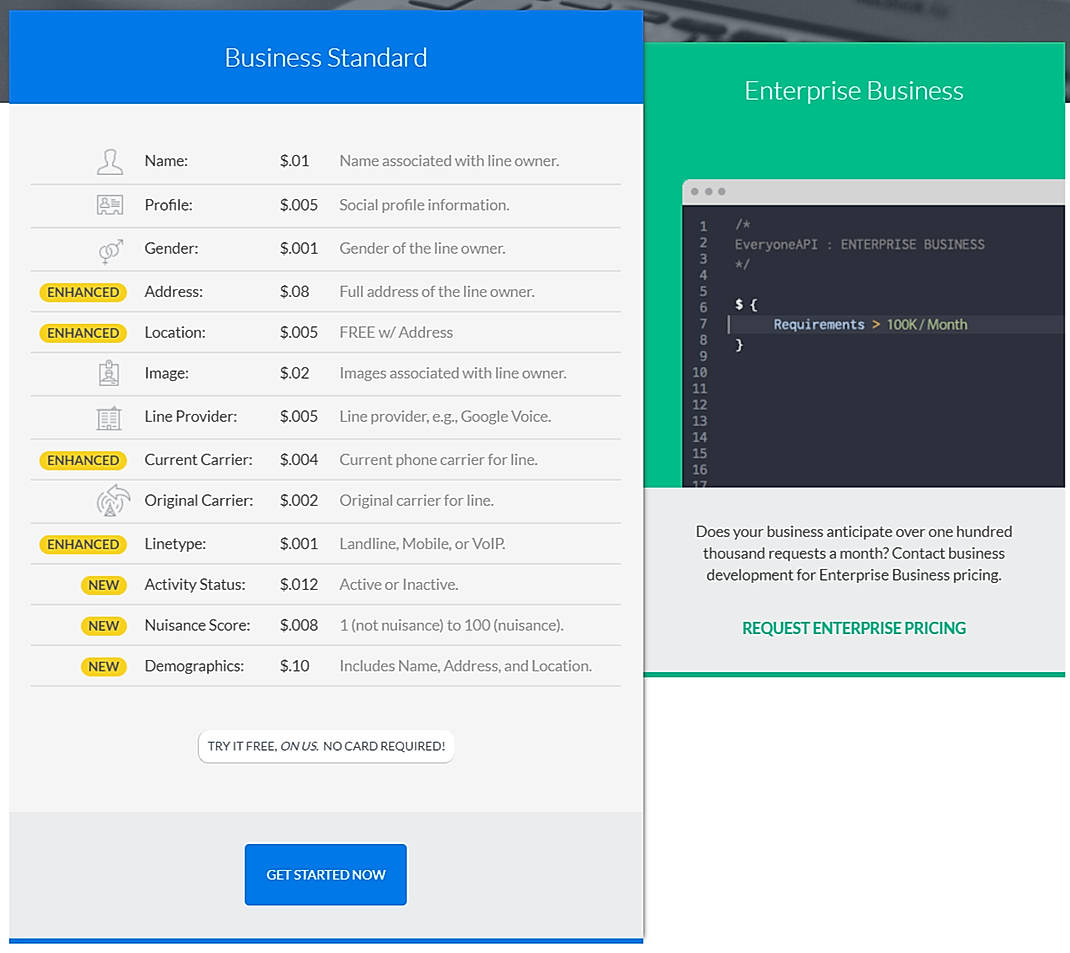Click the Social profile information description
1070x953 pixels.
(x=424, y=205)
